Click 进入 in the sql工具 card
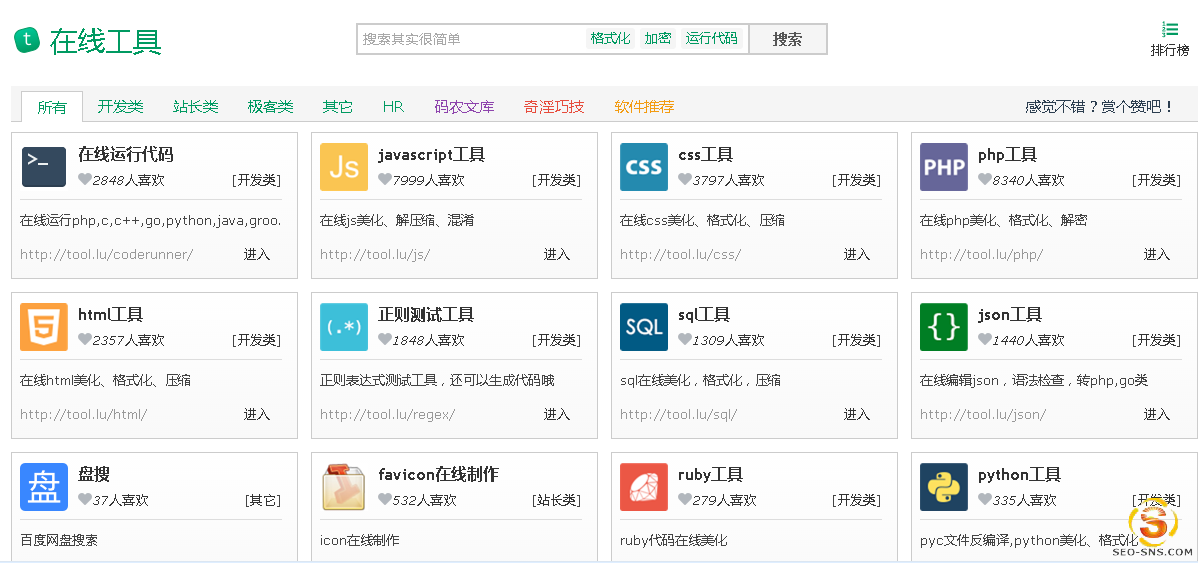Image resolution: width=1198 pixels, height=563 pixels. click(x=856, y=414)
